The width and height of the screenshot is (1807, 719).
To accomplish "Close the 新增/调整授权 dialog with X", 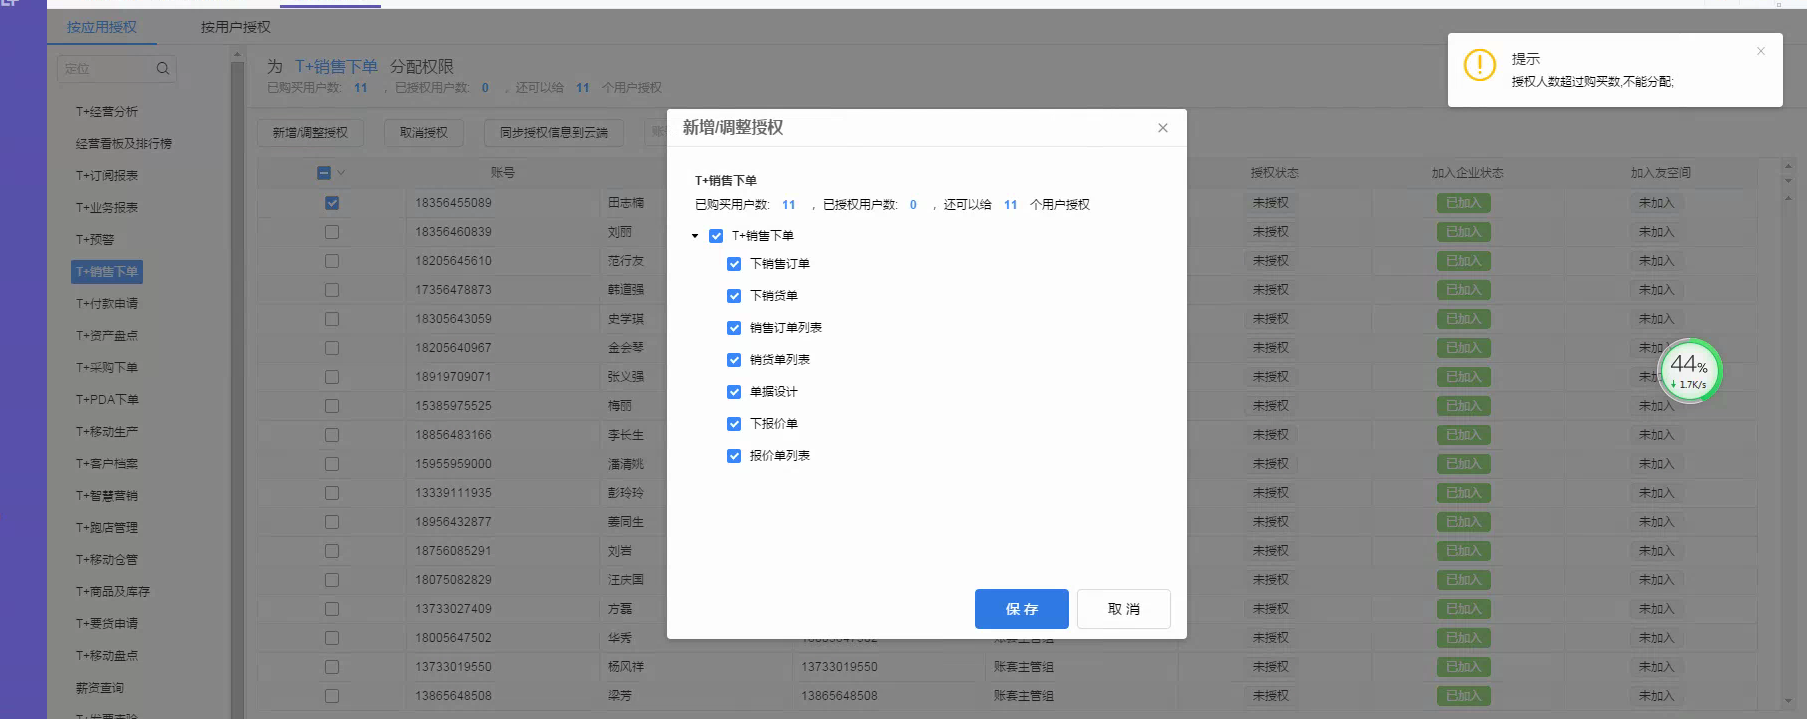I will pyautogui.click(x=1162, y=128).
